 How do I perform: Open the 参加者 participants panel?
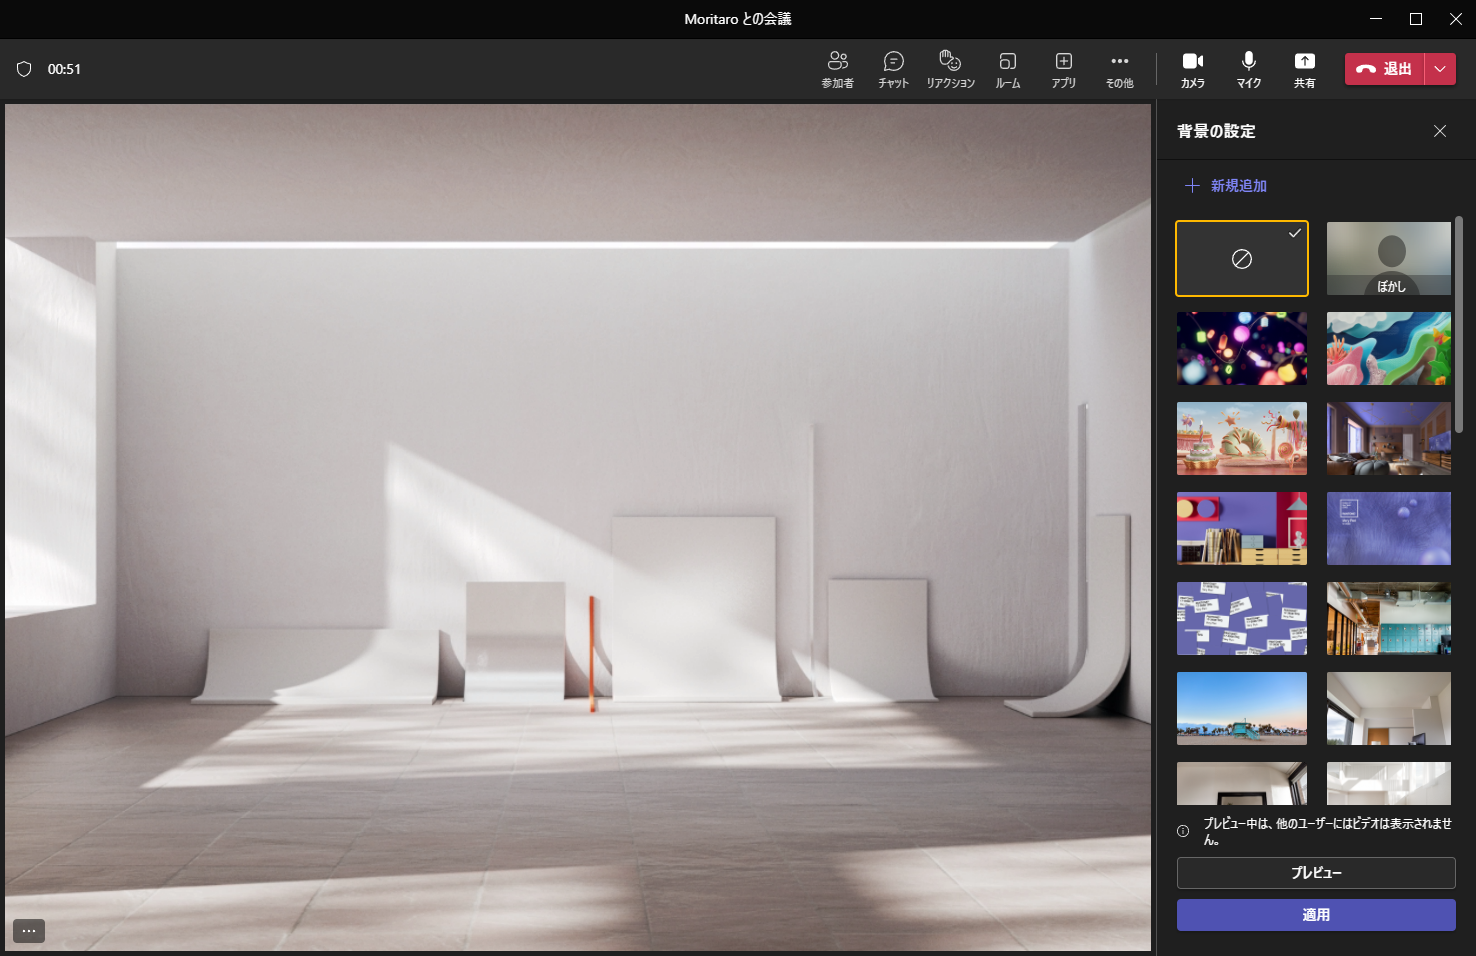tap(837, 69)
